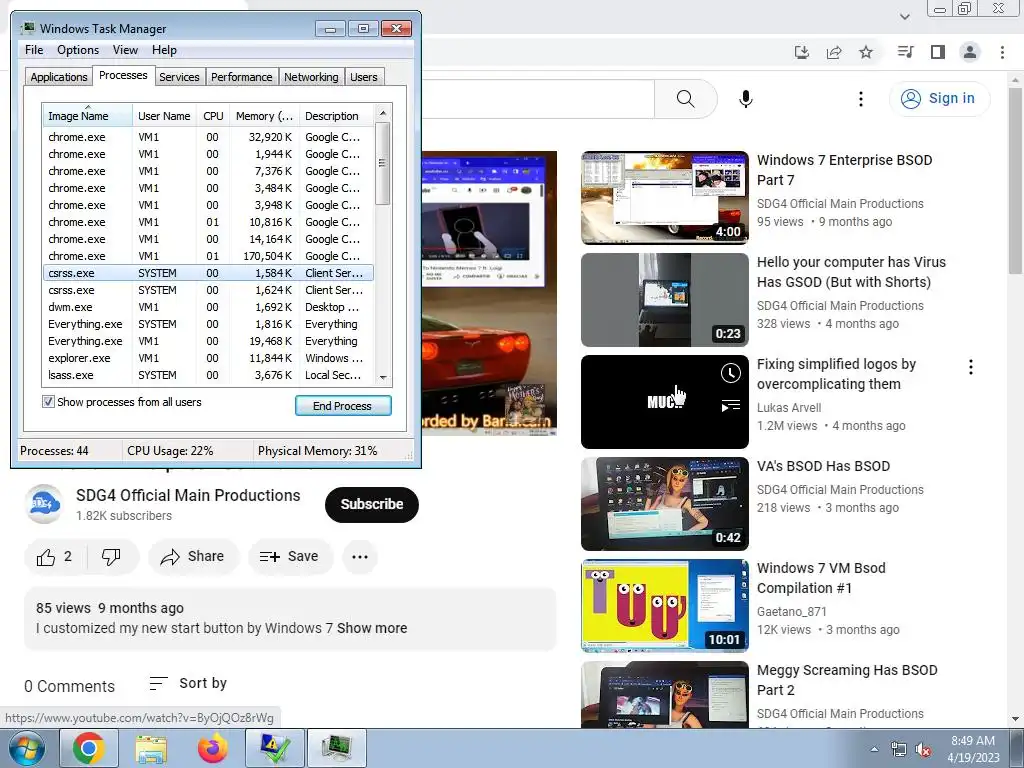The image size is (1024, 768).
Task: Open YouTube settings three-dot menu beside Sign in
Action: [x=861, y=99]
